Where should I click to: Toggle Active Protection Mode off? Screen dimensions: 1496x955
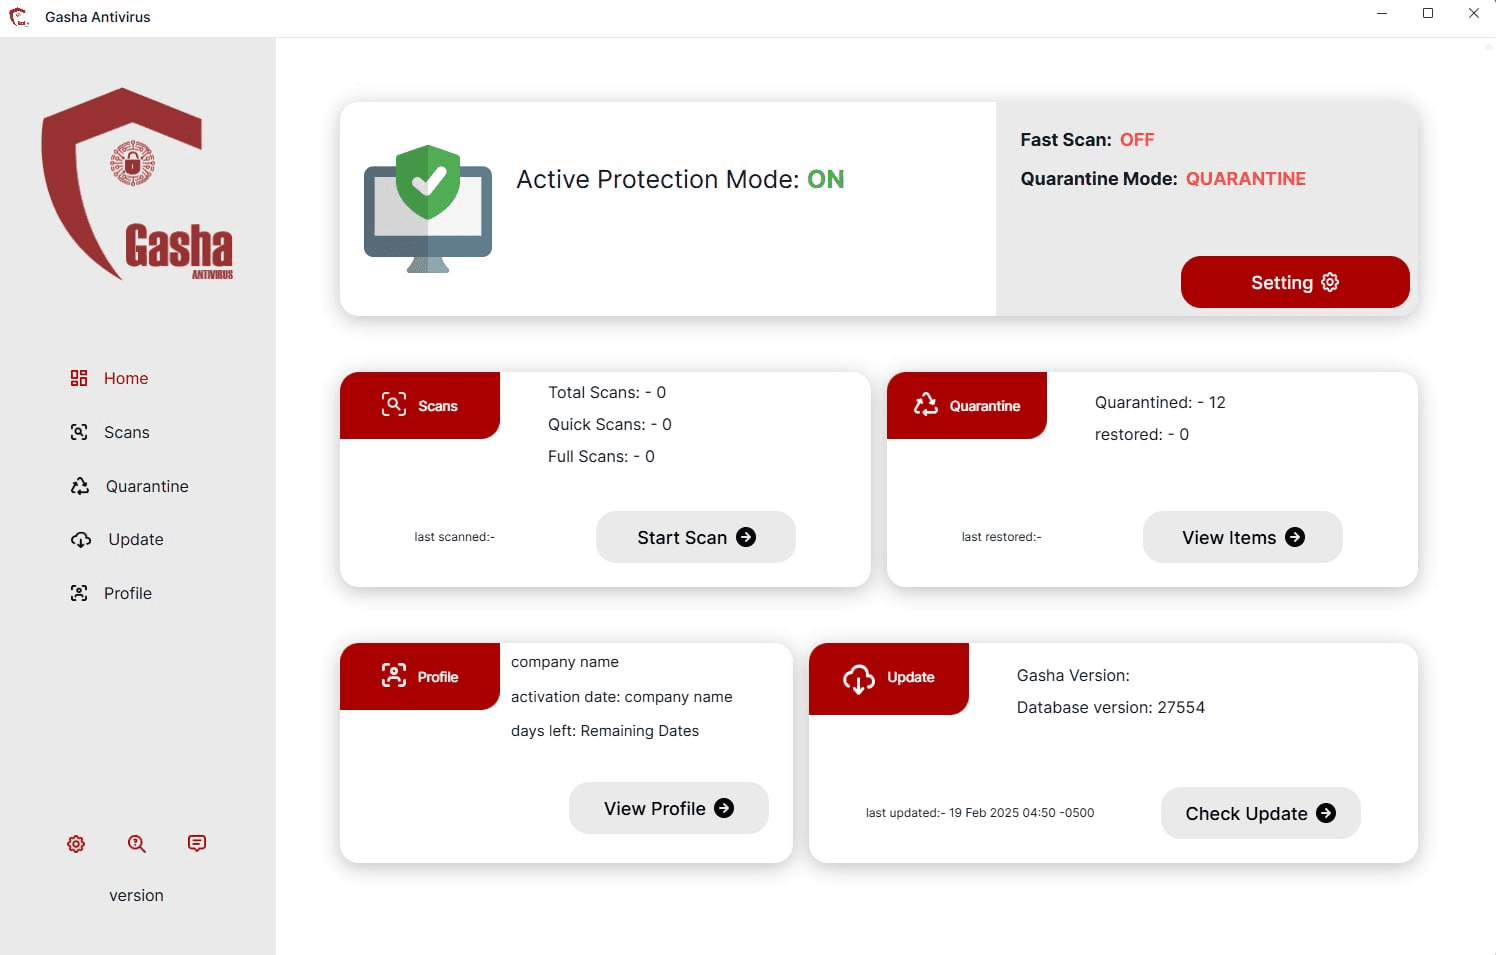tap(826, 180)
